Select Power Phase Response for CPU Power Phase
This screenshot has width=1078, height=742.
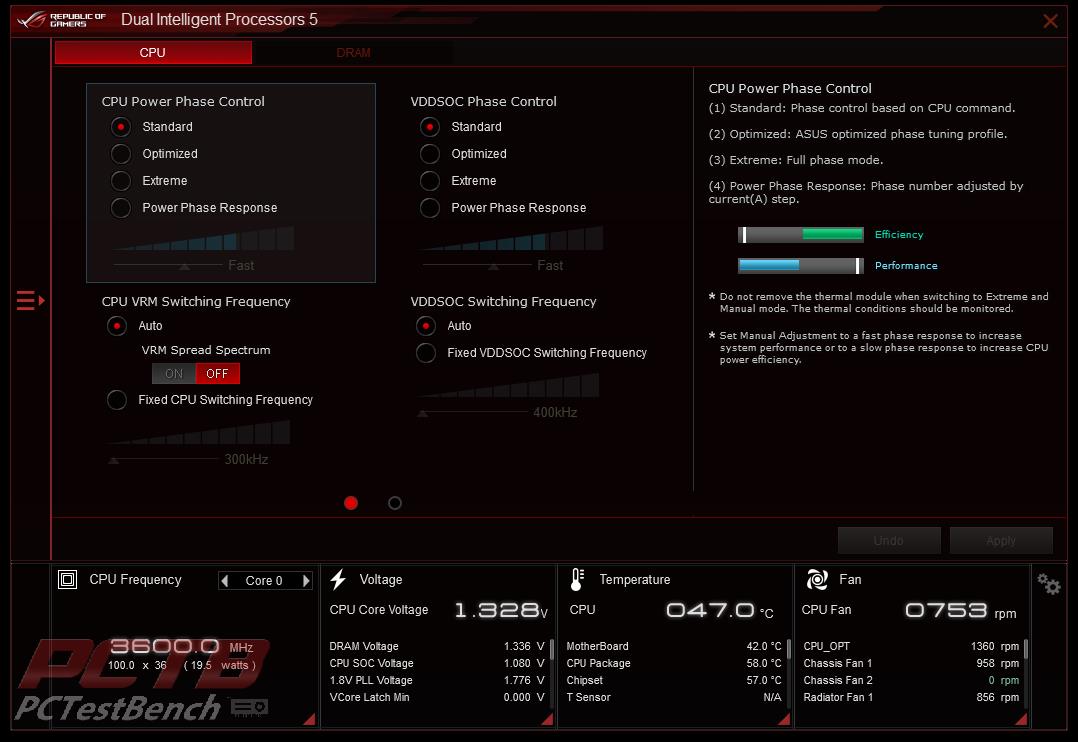coord(121,208)
